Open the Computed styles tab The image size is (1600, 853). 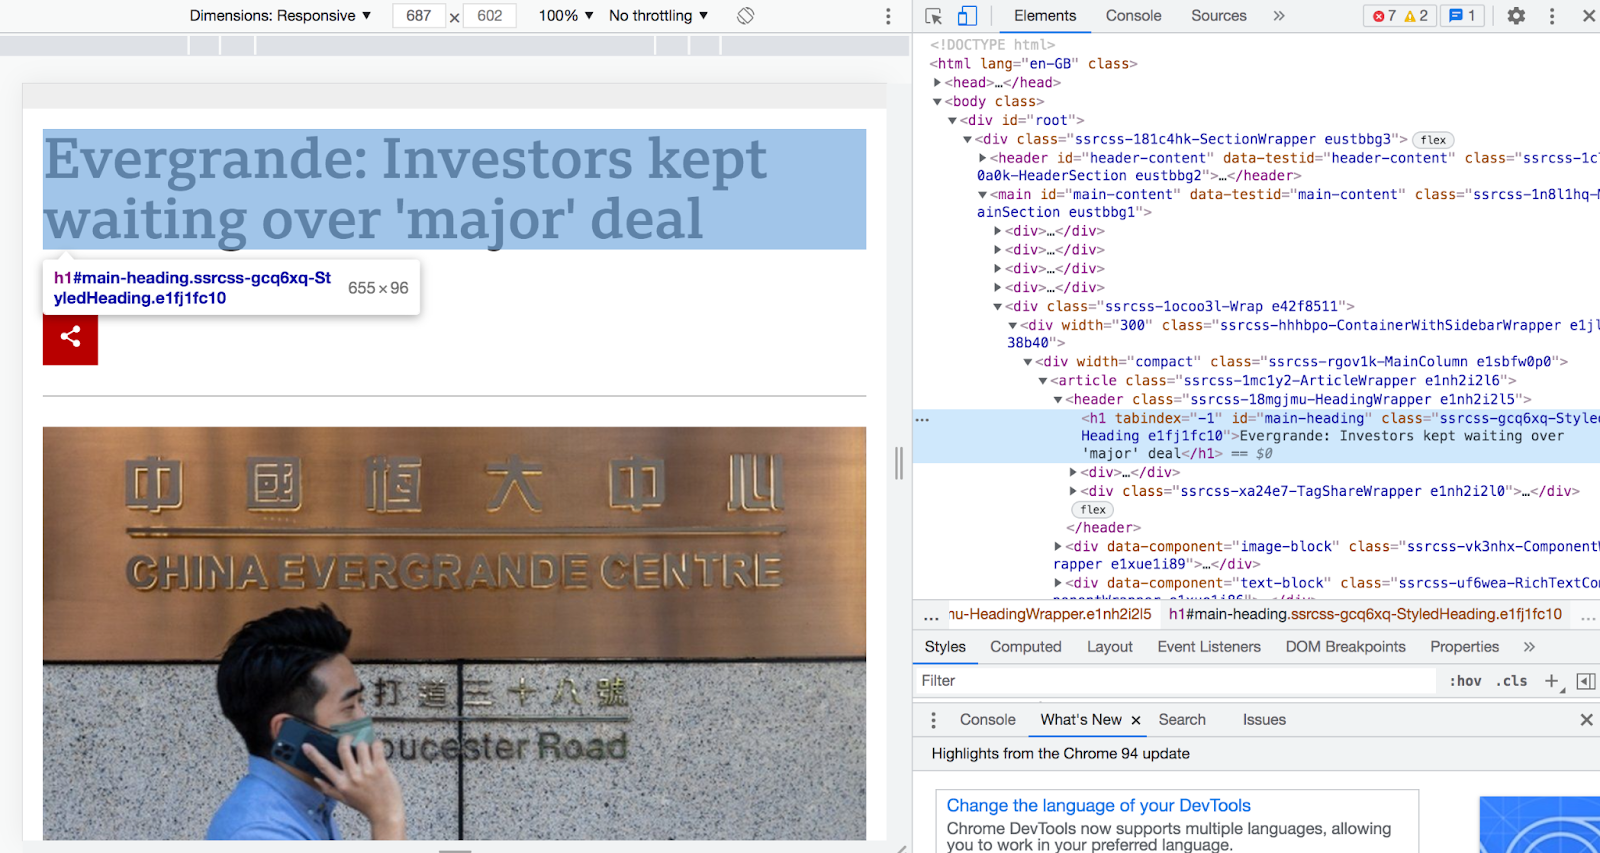pos(1025,647)
